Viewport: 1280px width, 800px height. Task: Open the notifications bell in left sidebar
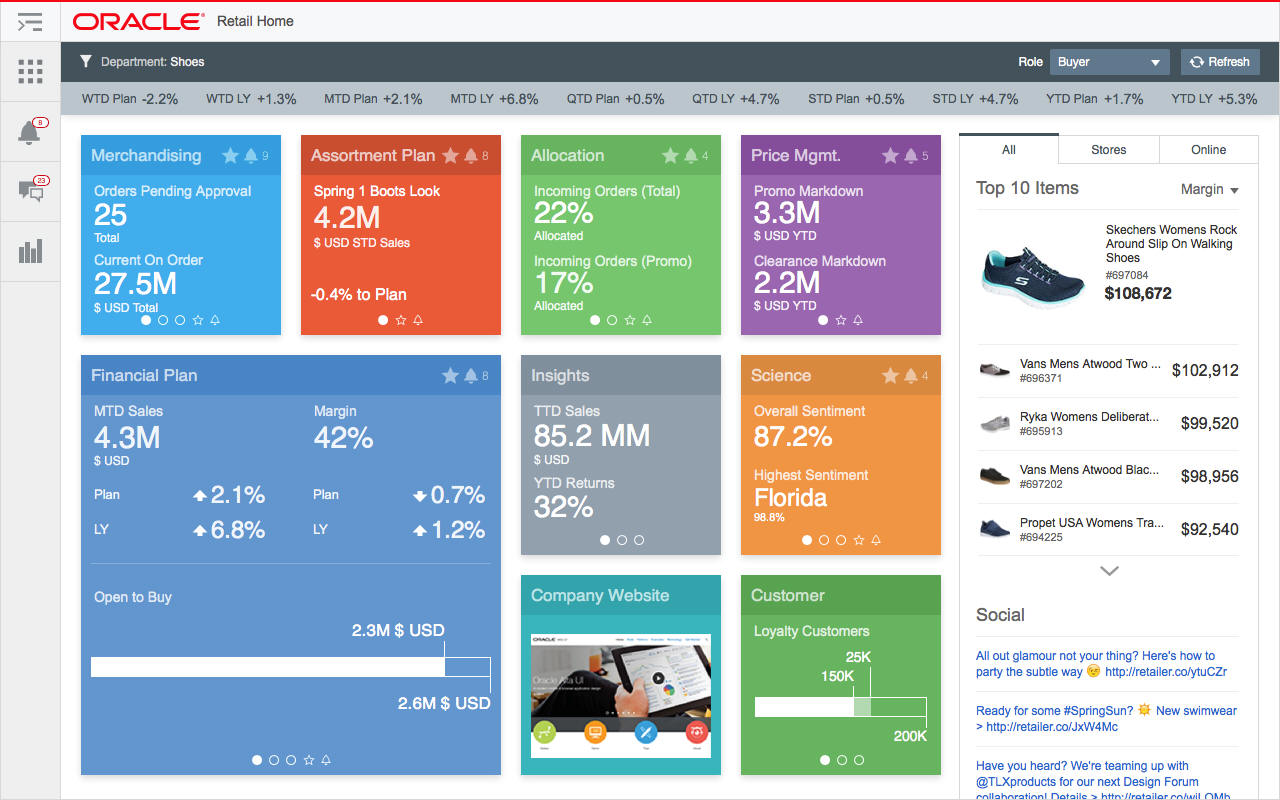point(30,131)
